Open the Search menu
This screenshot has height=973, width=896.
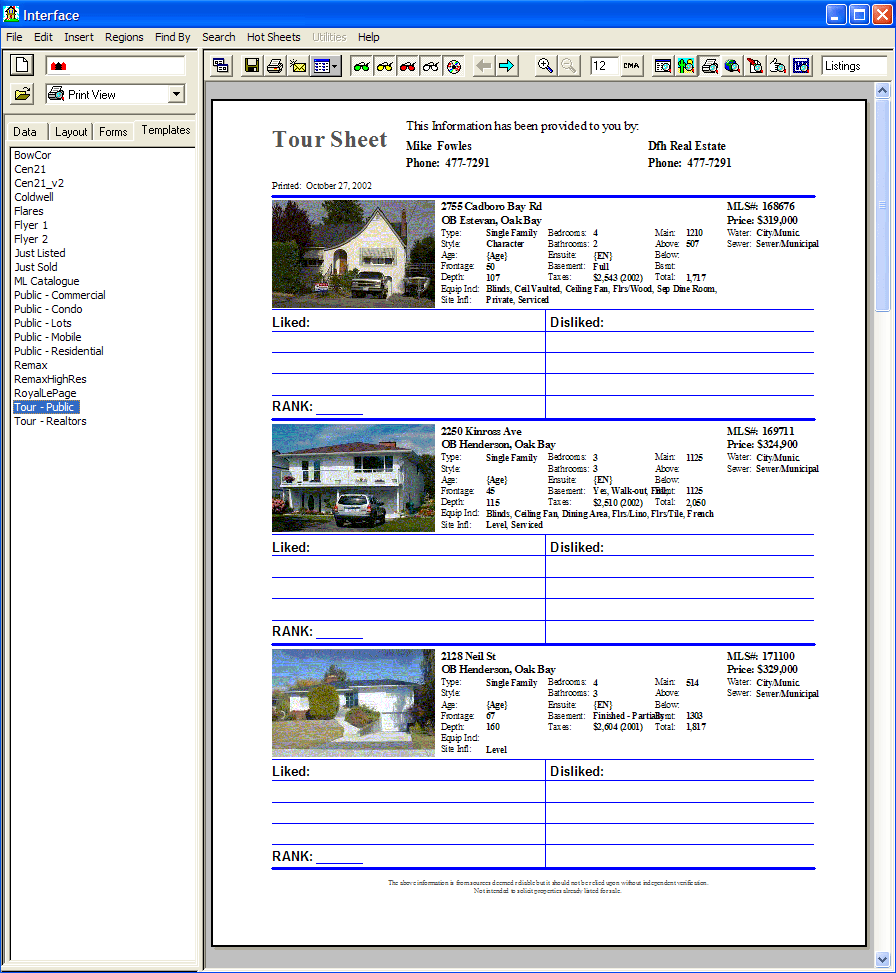[x=218, y=37]
